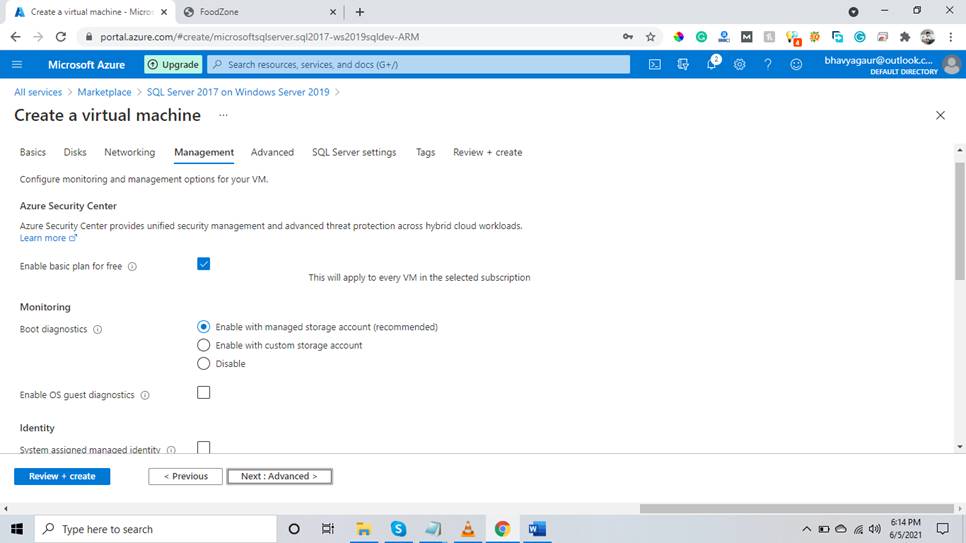Show info for System assigned managed identity
Viewport: 966px width, 543px height.
click(x=171, y=450)
